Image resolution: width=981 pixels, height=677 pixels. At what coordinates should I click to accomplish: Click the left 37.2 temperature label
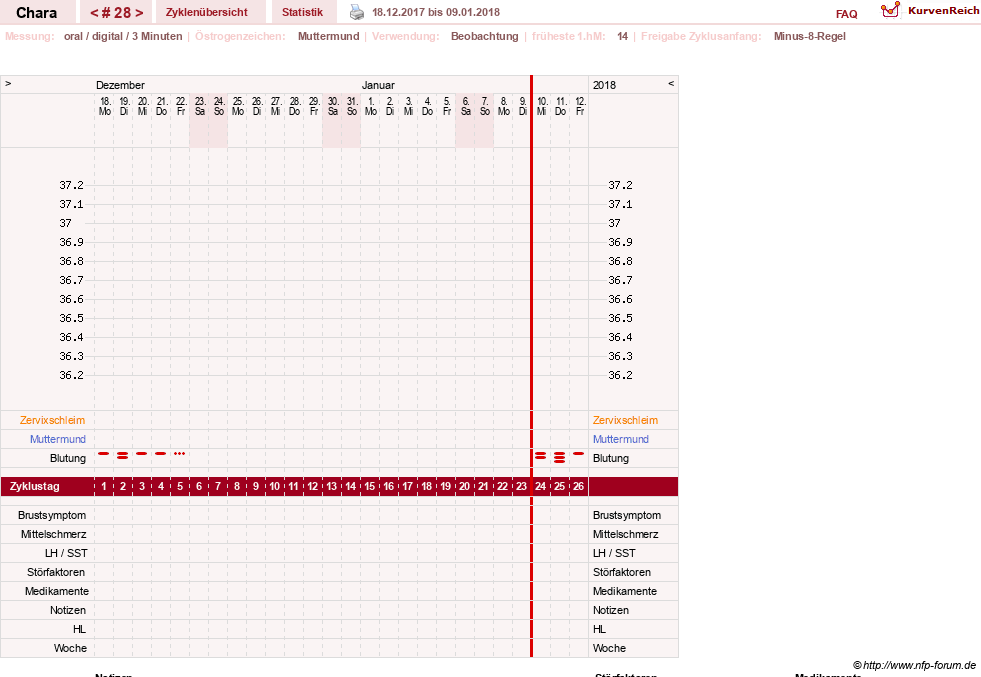coord(71,185)
